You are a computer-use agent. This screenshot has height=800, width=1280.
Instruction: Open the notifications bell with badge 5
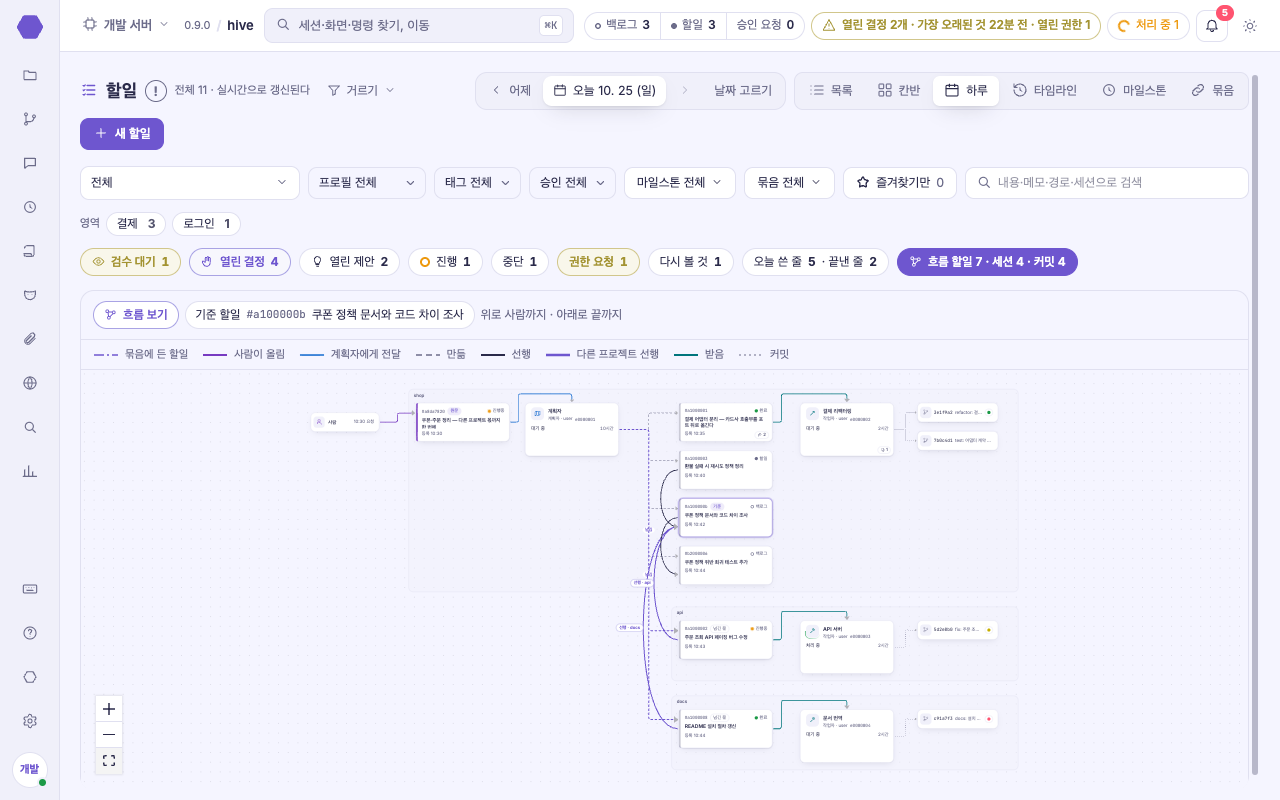[1212, 26]
